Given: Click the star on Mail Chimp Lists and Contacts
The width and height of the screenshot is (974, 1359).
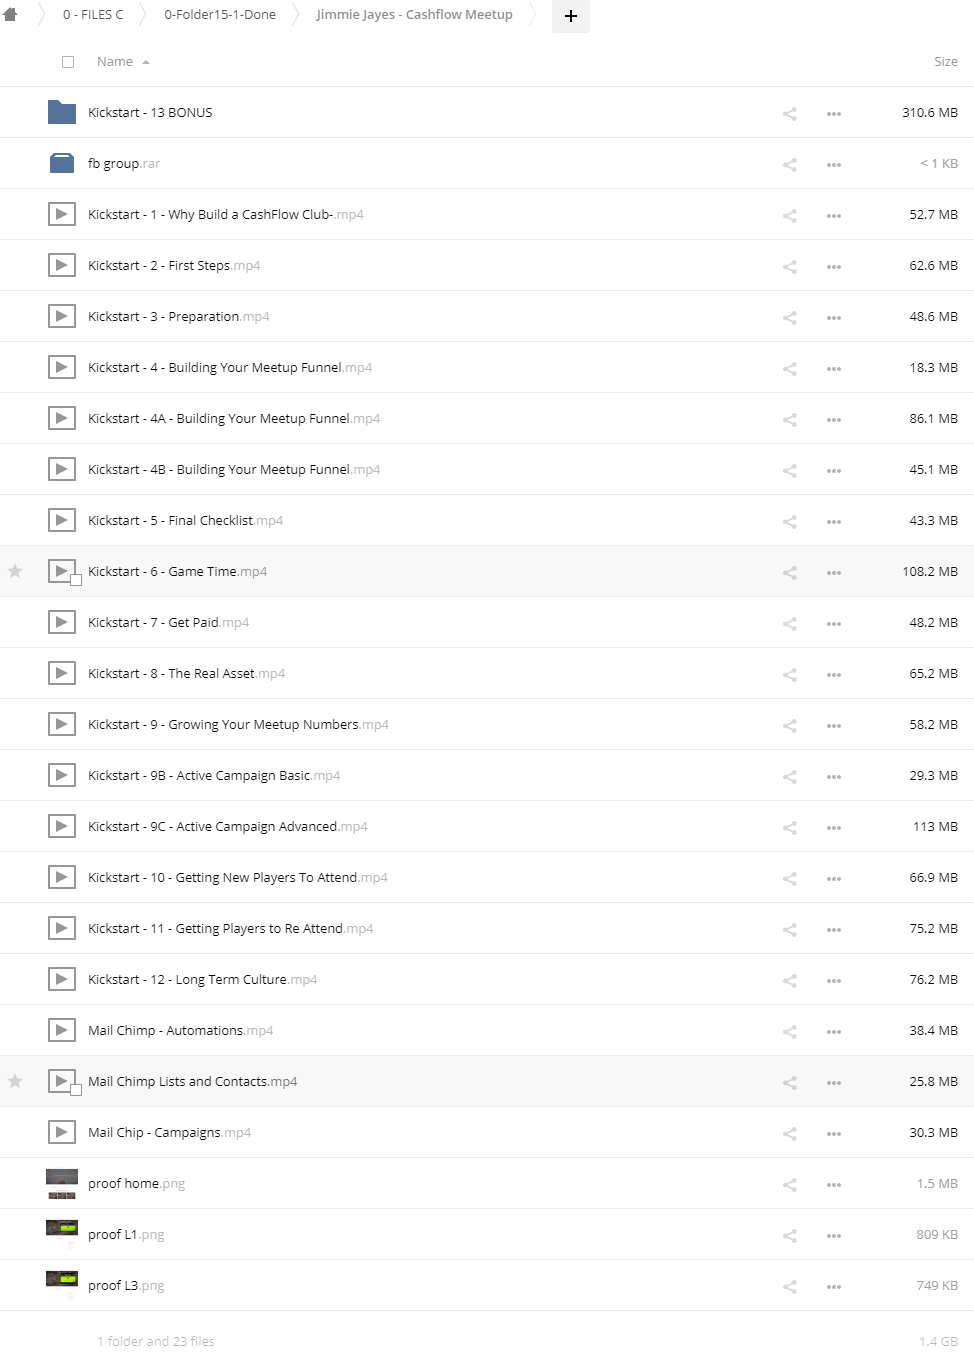Looking at the screenshot, I should pos(15,1081).
